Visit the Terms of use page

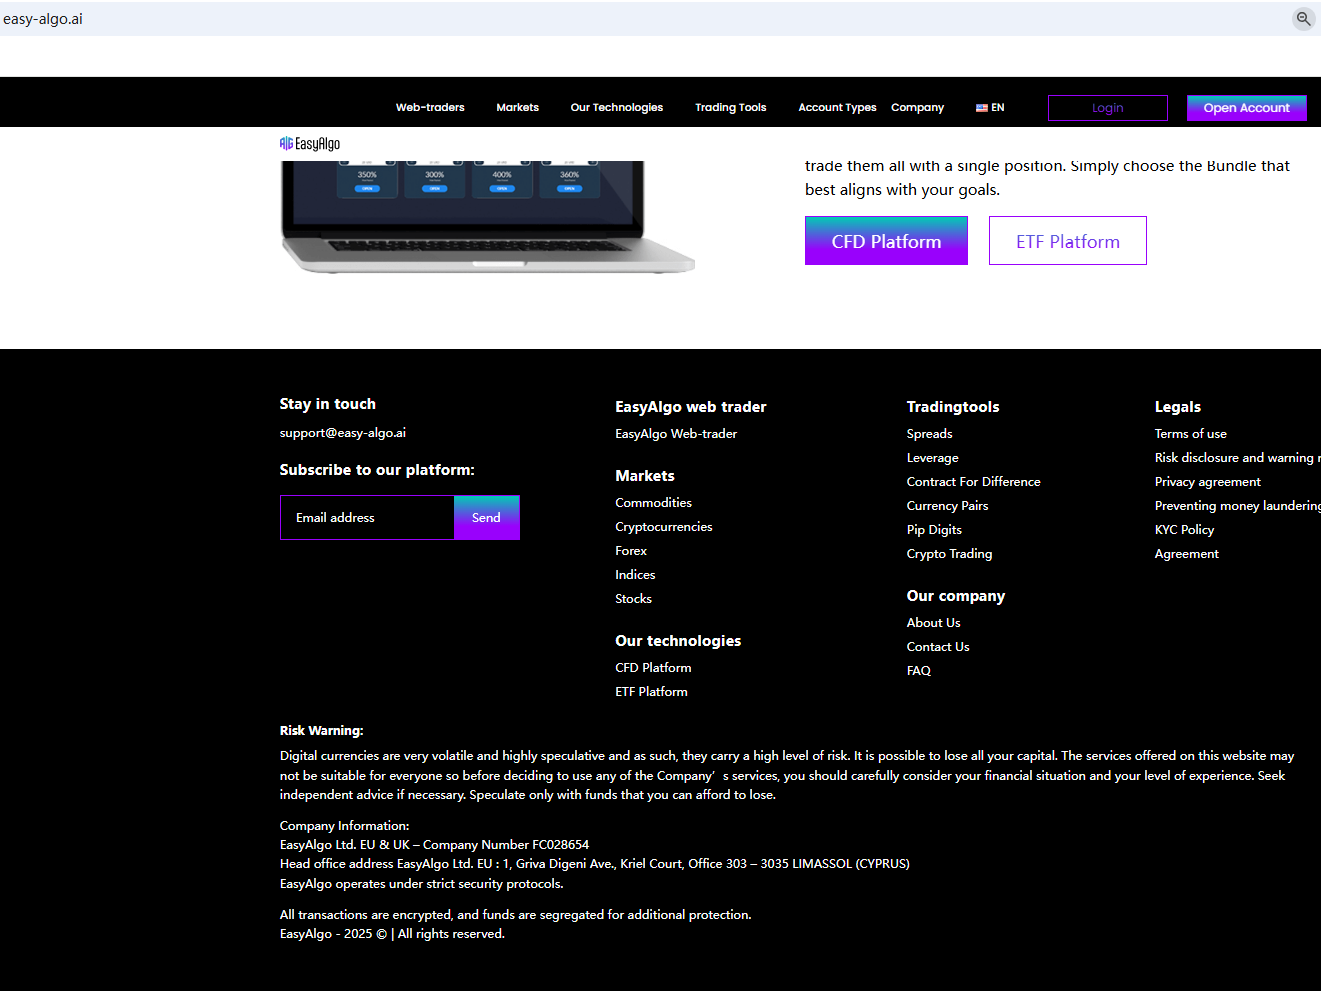point(1190,434)
